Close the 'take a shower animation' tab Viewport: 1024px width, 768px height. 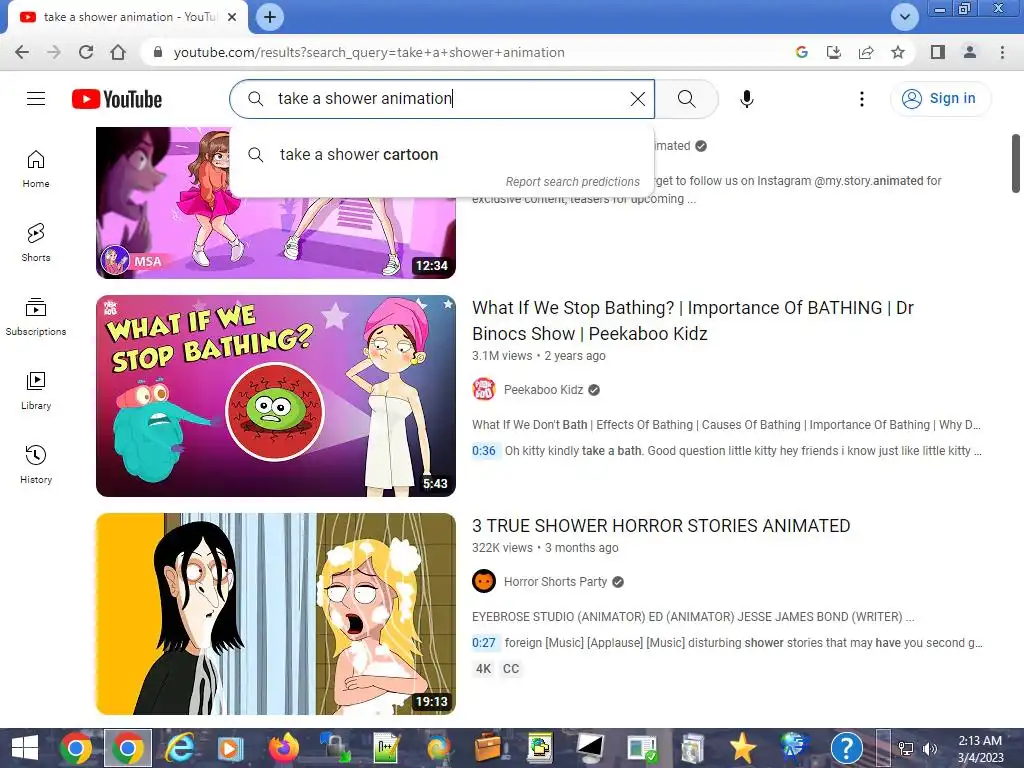[232, 17]
